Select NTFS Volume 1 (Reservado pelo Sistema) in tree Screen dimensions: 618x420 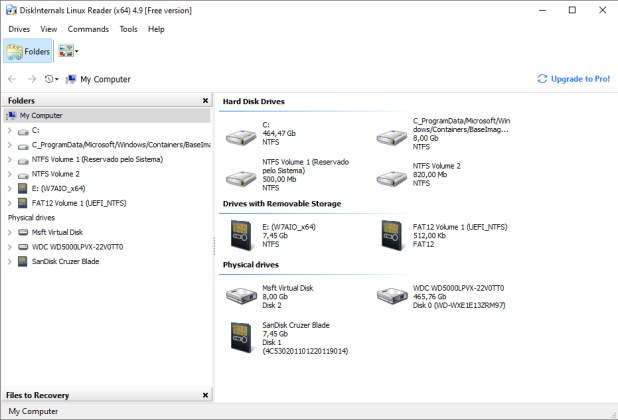[x=97, y=159]
